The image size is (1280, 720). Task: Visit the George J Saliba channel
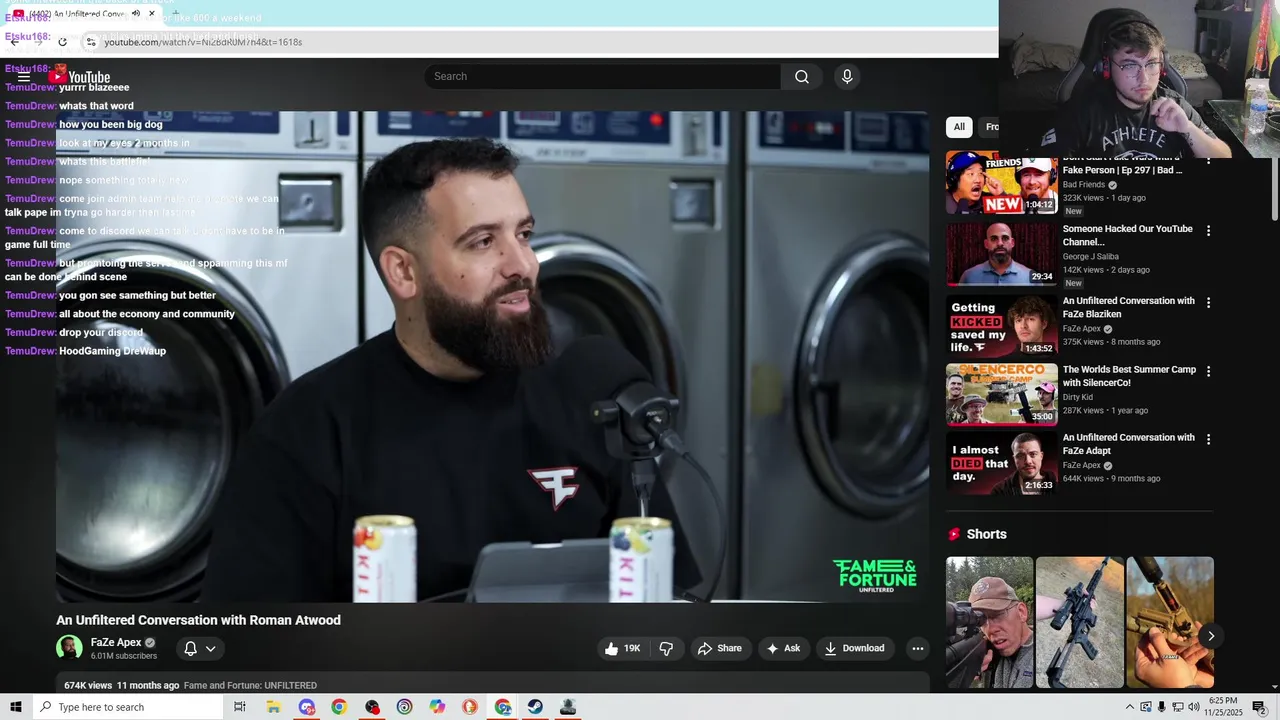point(1090,257)
